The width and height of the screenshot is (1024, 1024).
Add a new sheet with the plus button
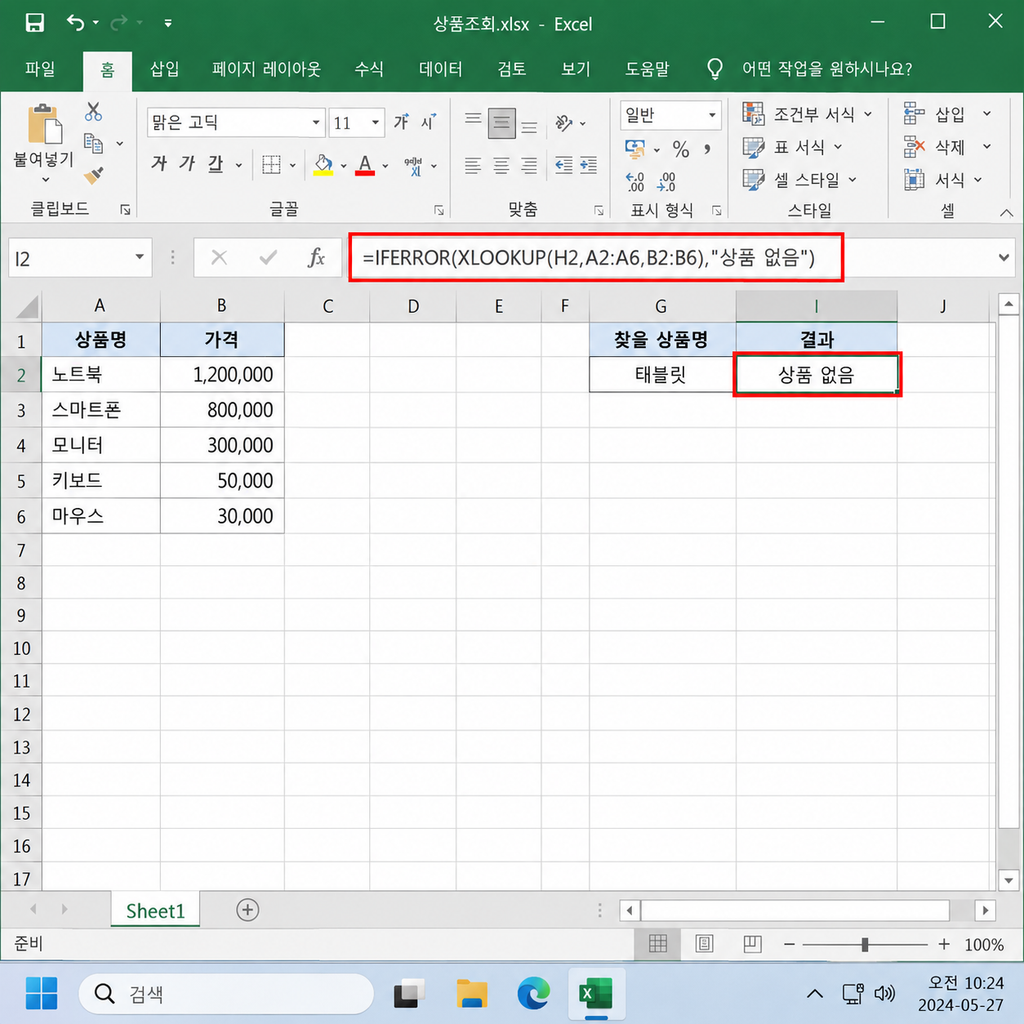click(248, 910)
